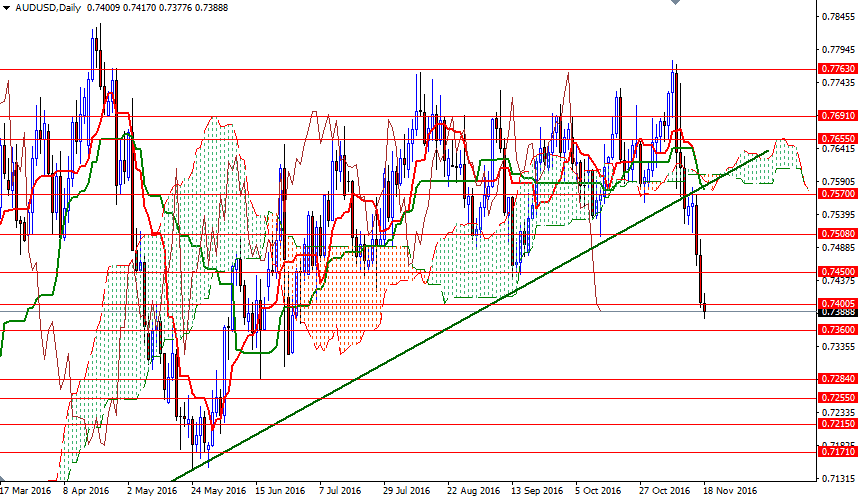Click the 0.76415 price axis value
The image size is (863, 498).
pyautogui.click(x=839, y=149)
